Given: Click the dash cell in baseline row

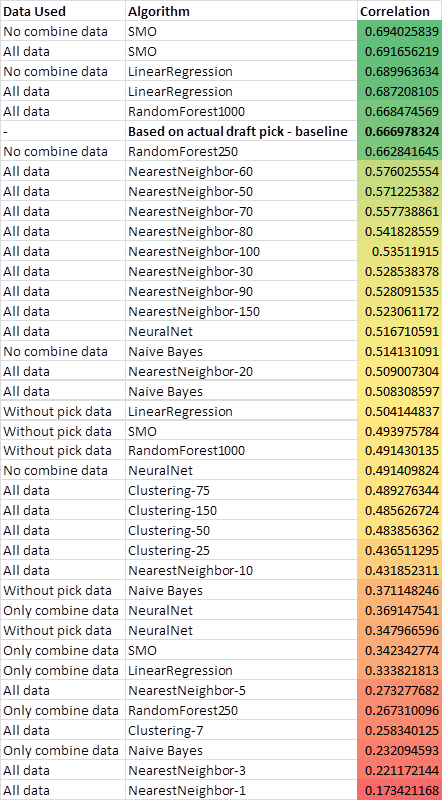Looking at the screenshot, I should tap(63, 131).
